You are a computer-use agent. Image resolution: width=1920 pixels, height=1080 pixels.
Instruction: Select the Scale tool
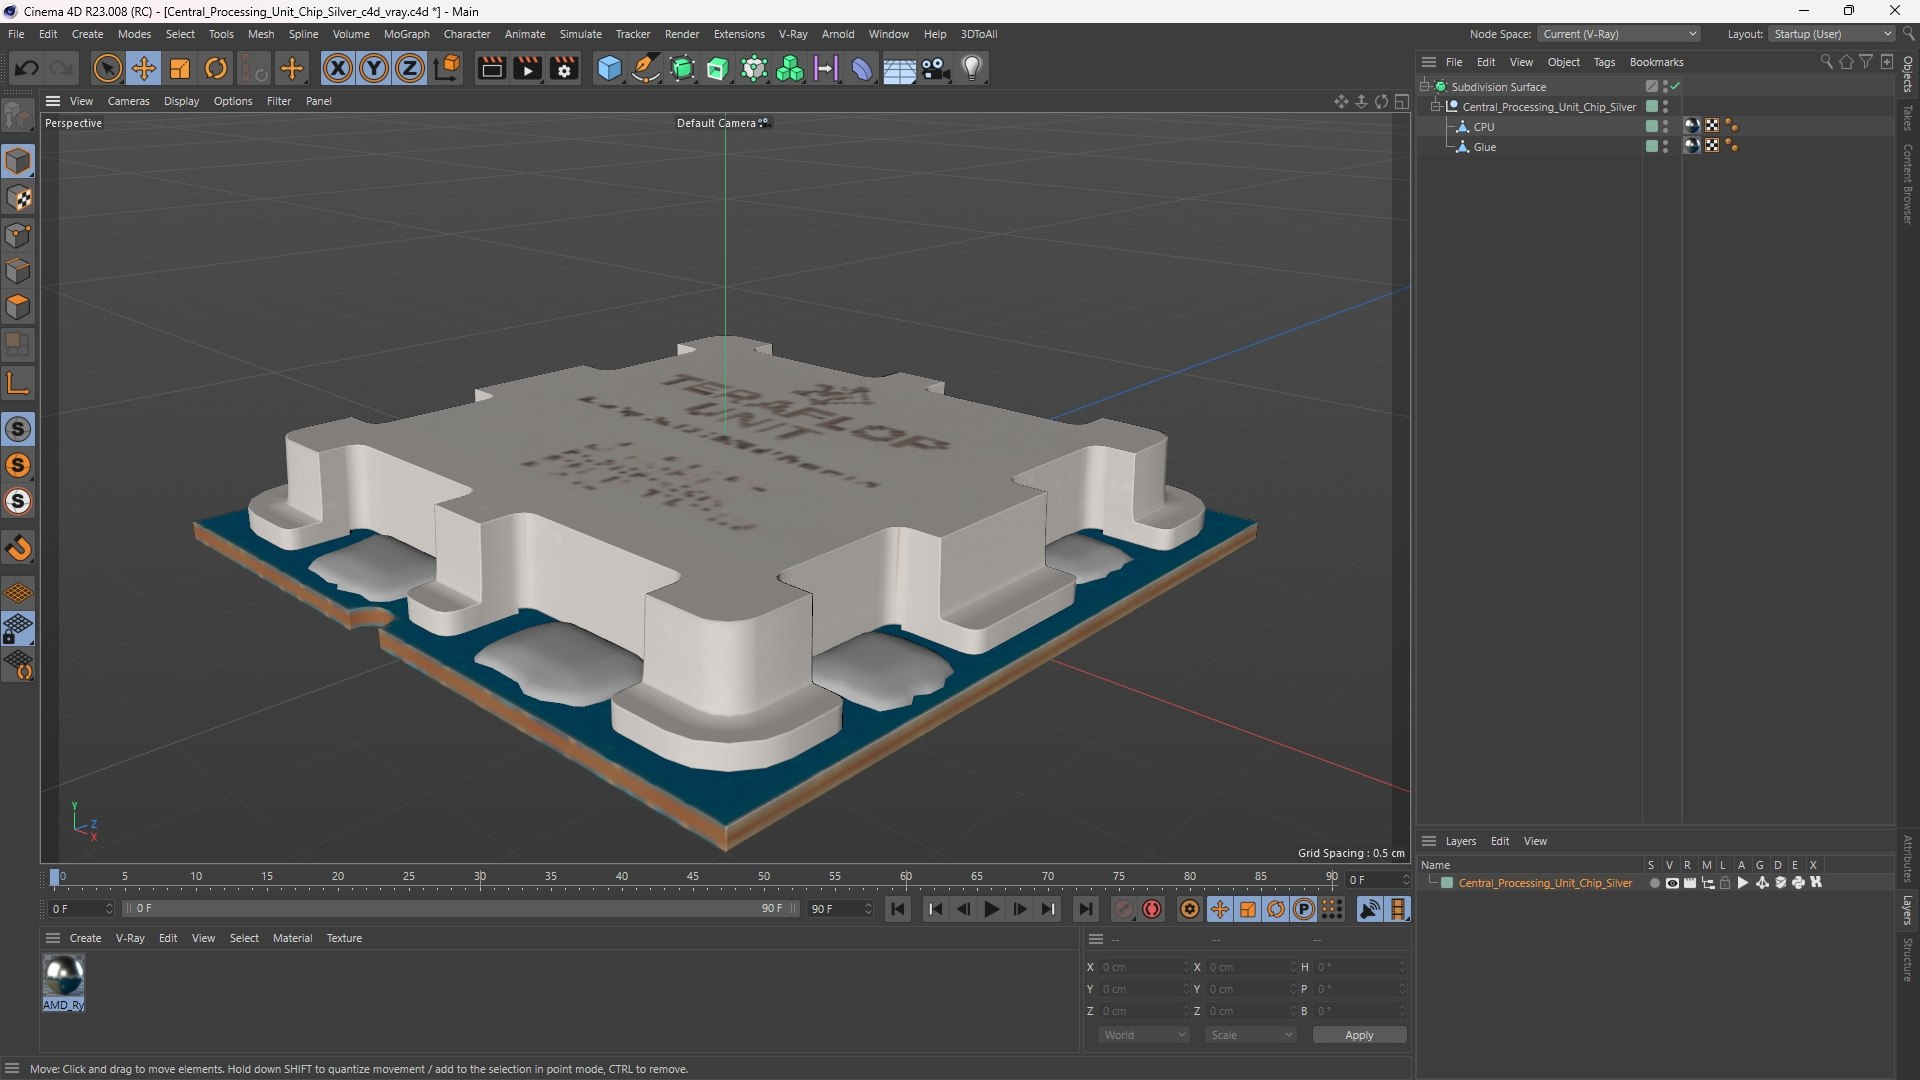click(180, 68)
